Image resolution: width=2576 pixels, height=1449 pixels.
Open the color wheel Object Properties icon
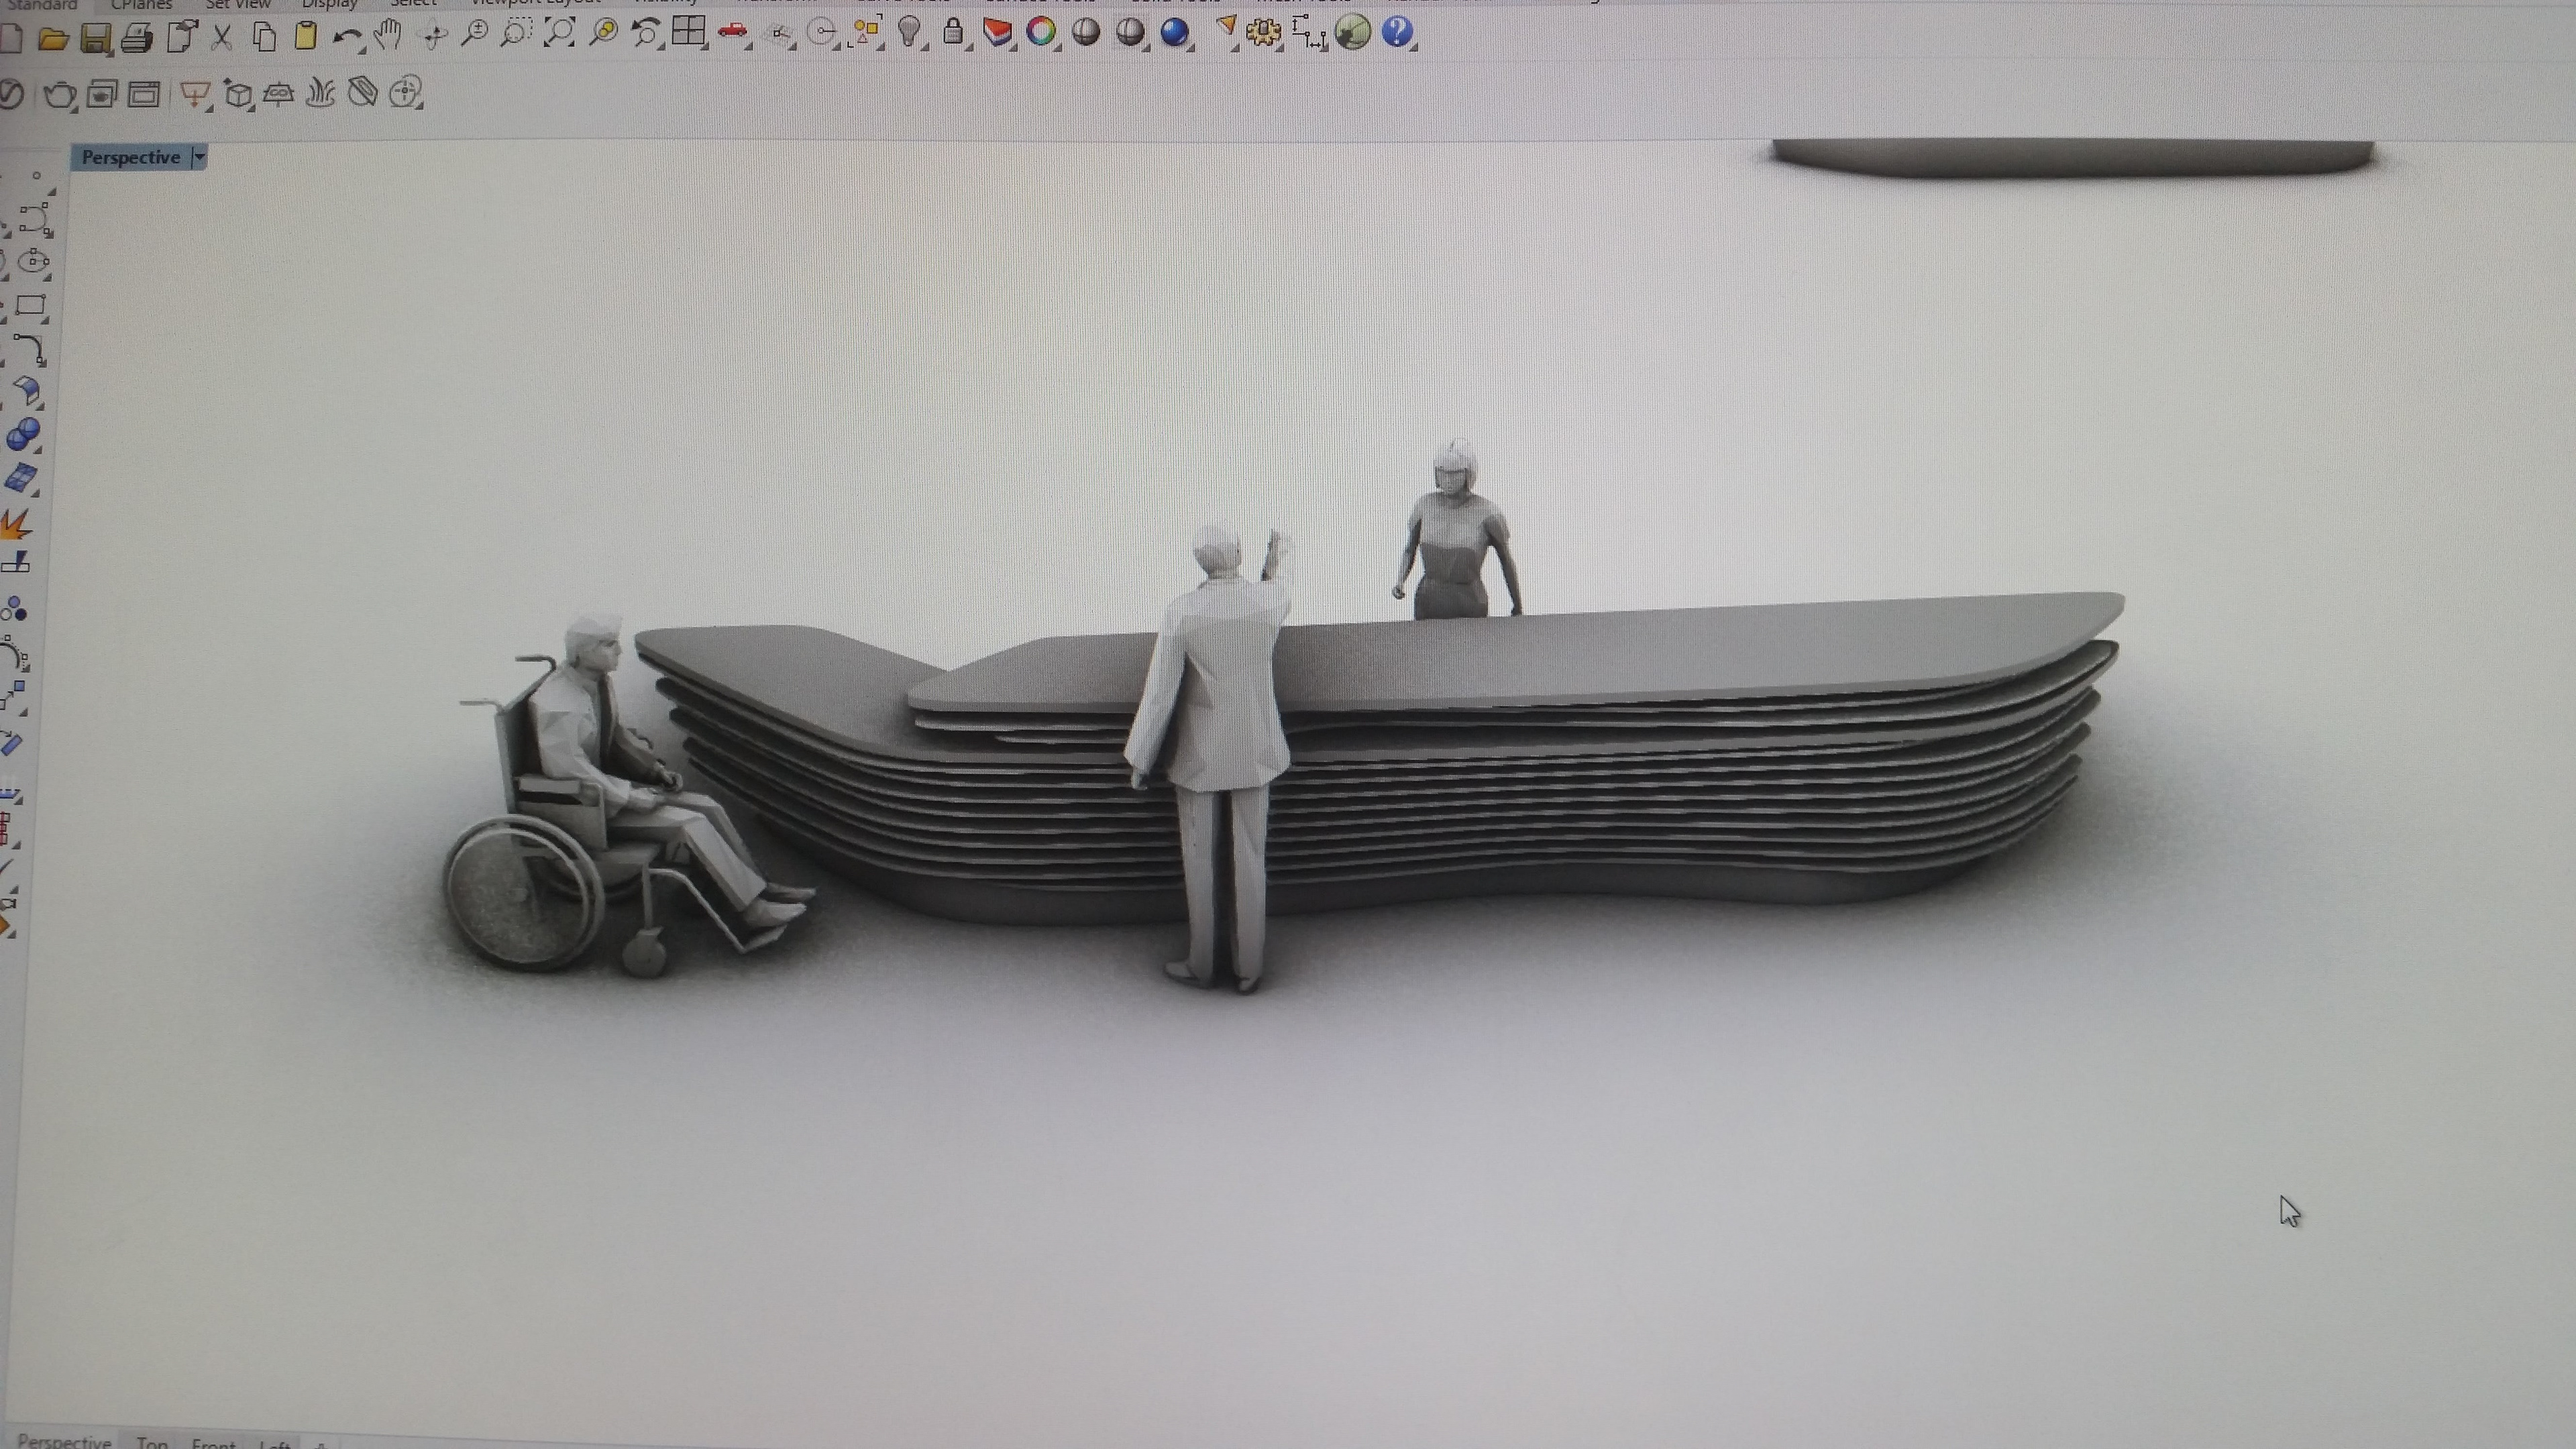coord(1041,32)
